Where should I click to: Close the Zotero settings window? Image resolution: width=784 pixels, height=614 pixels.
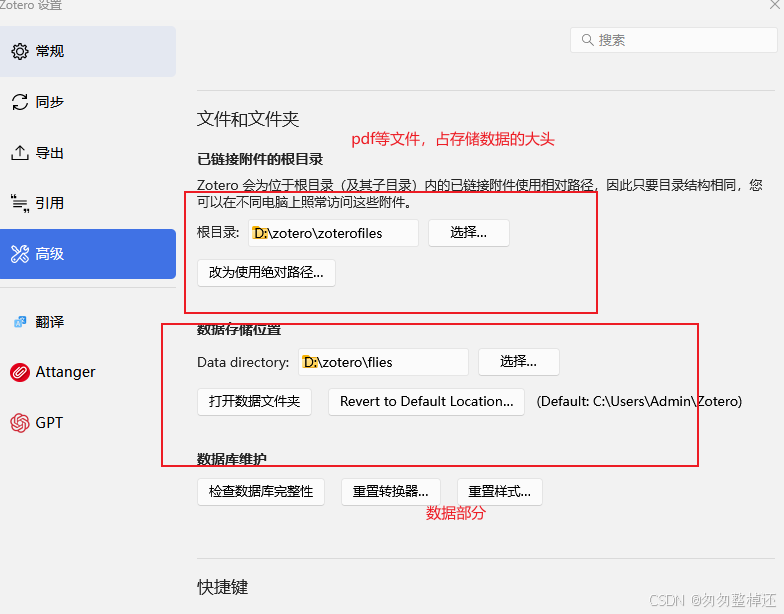point(774,4)
